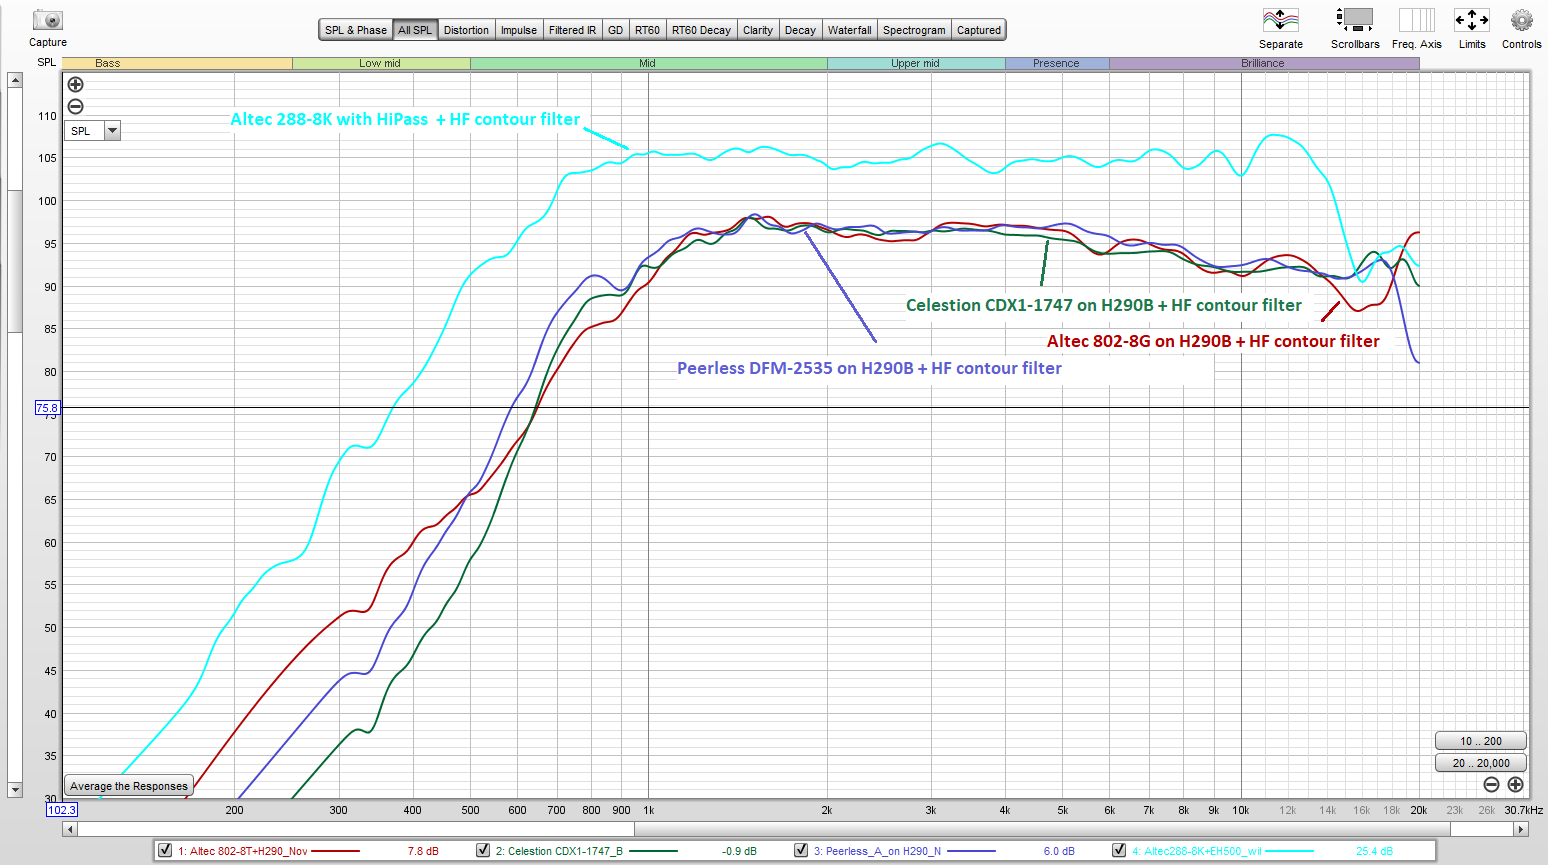1548x865 pixels.
Task: Open the GD tab
Action: (x=615, y=30)
